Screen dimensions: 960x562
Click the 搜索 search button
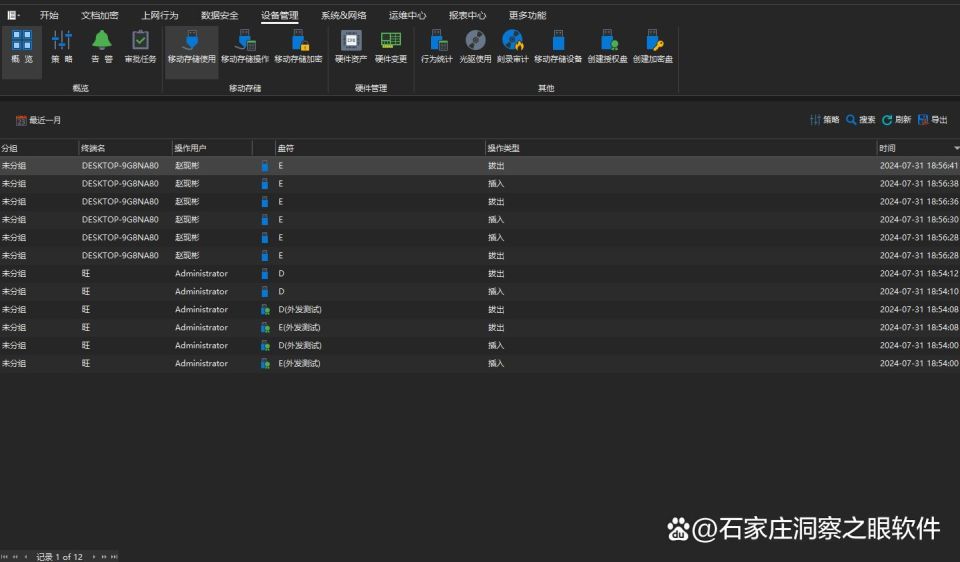tap(860, 119)
